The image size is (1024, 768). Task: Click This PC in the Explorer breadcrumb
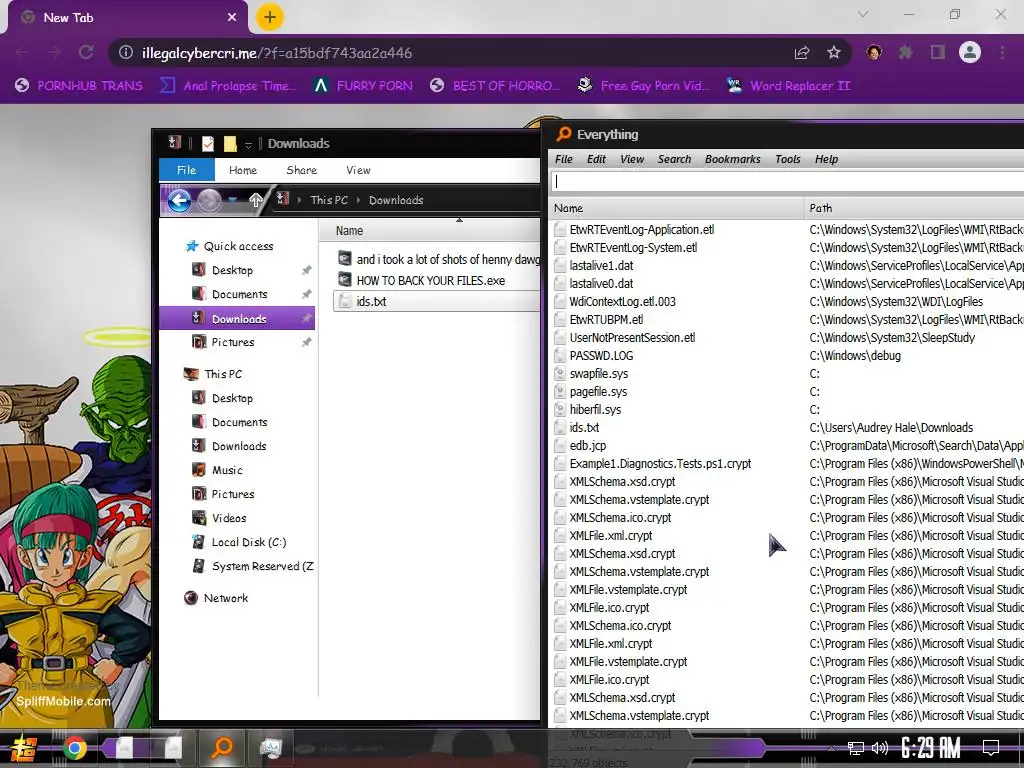pyautogui.click(x=329, y=200)
